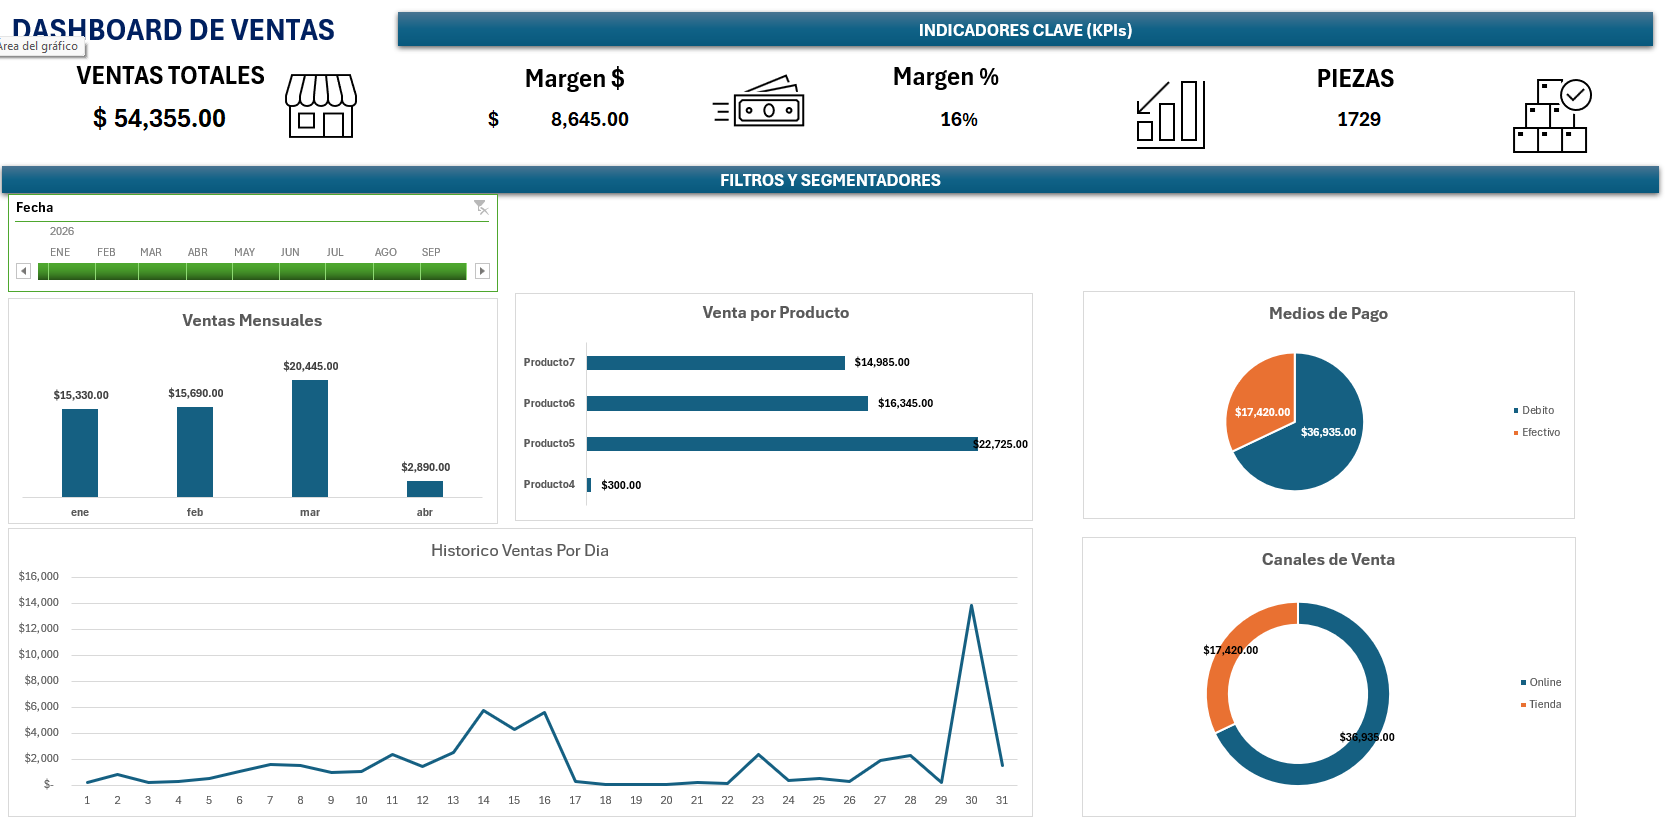The height and width of the screenshot is (819, 1669).
Task: Click the cash money icon beside Margen $
Action: (759, 101)
